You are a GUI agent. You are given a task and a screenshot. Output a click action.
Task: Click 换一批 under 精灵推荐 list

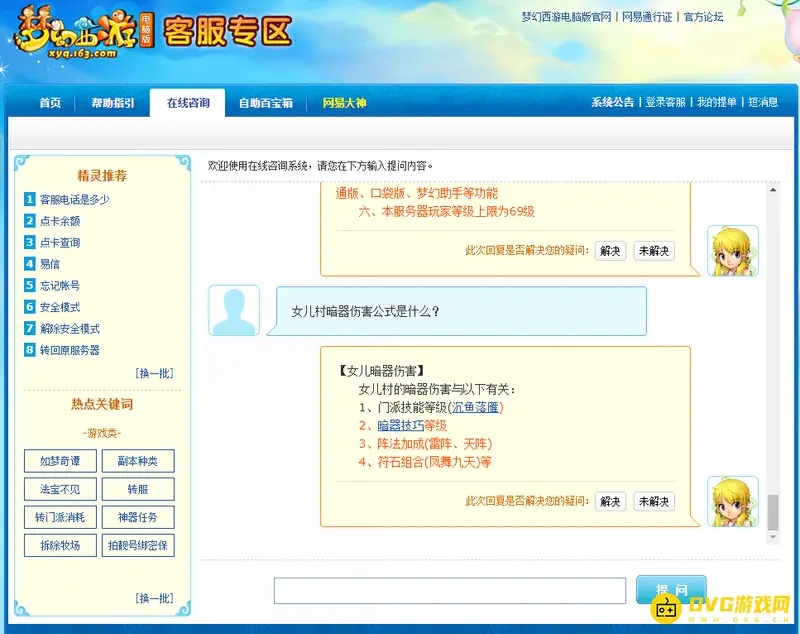155,373
